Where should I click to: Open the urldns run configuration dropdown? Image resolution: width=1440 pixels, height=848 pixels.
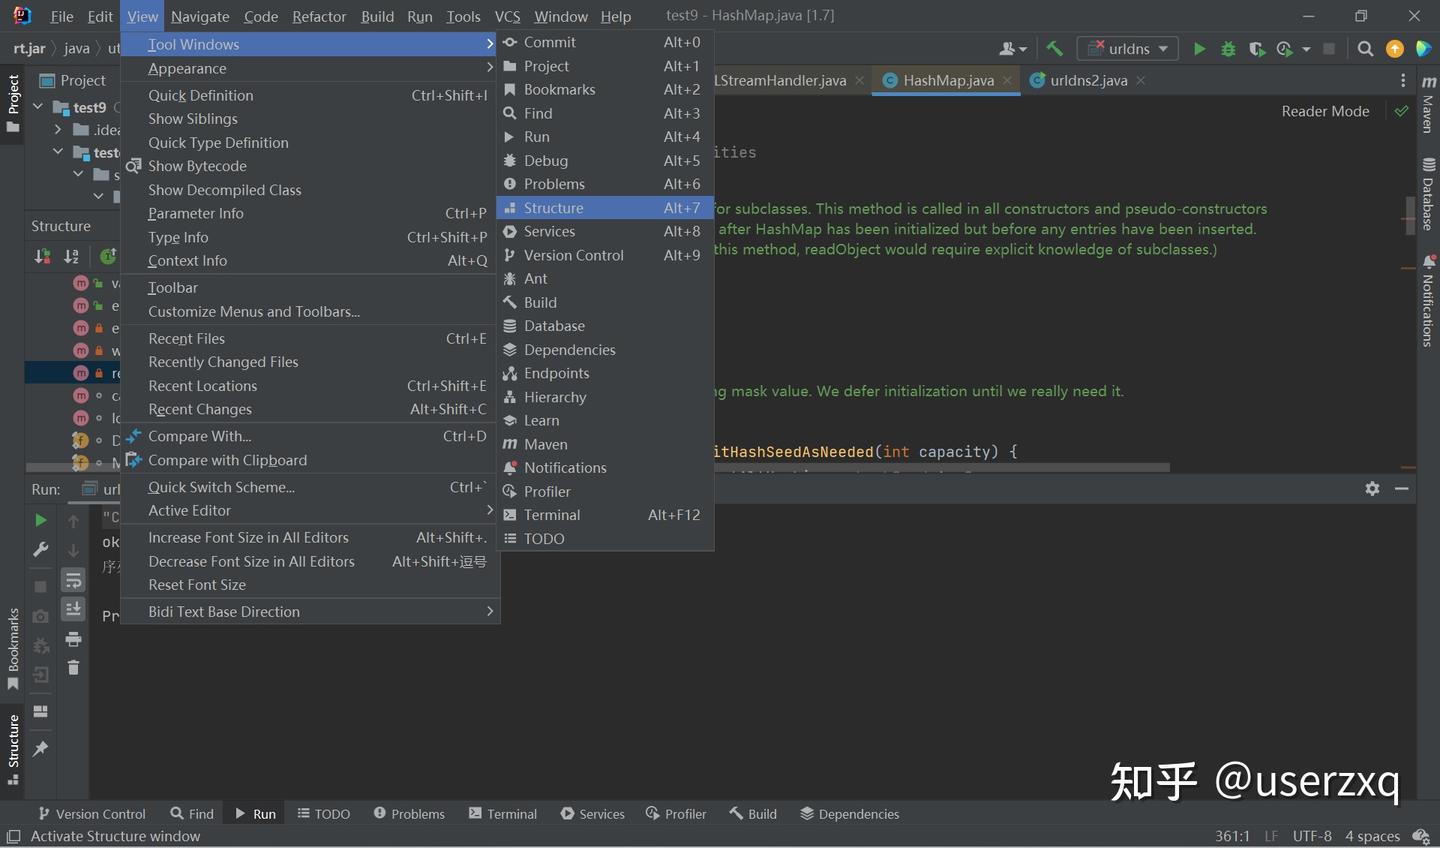click(1128, 48)
